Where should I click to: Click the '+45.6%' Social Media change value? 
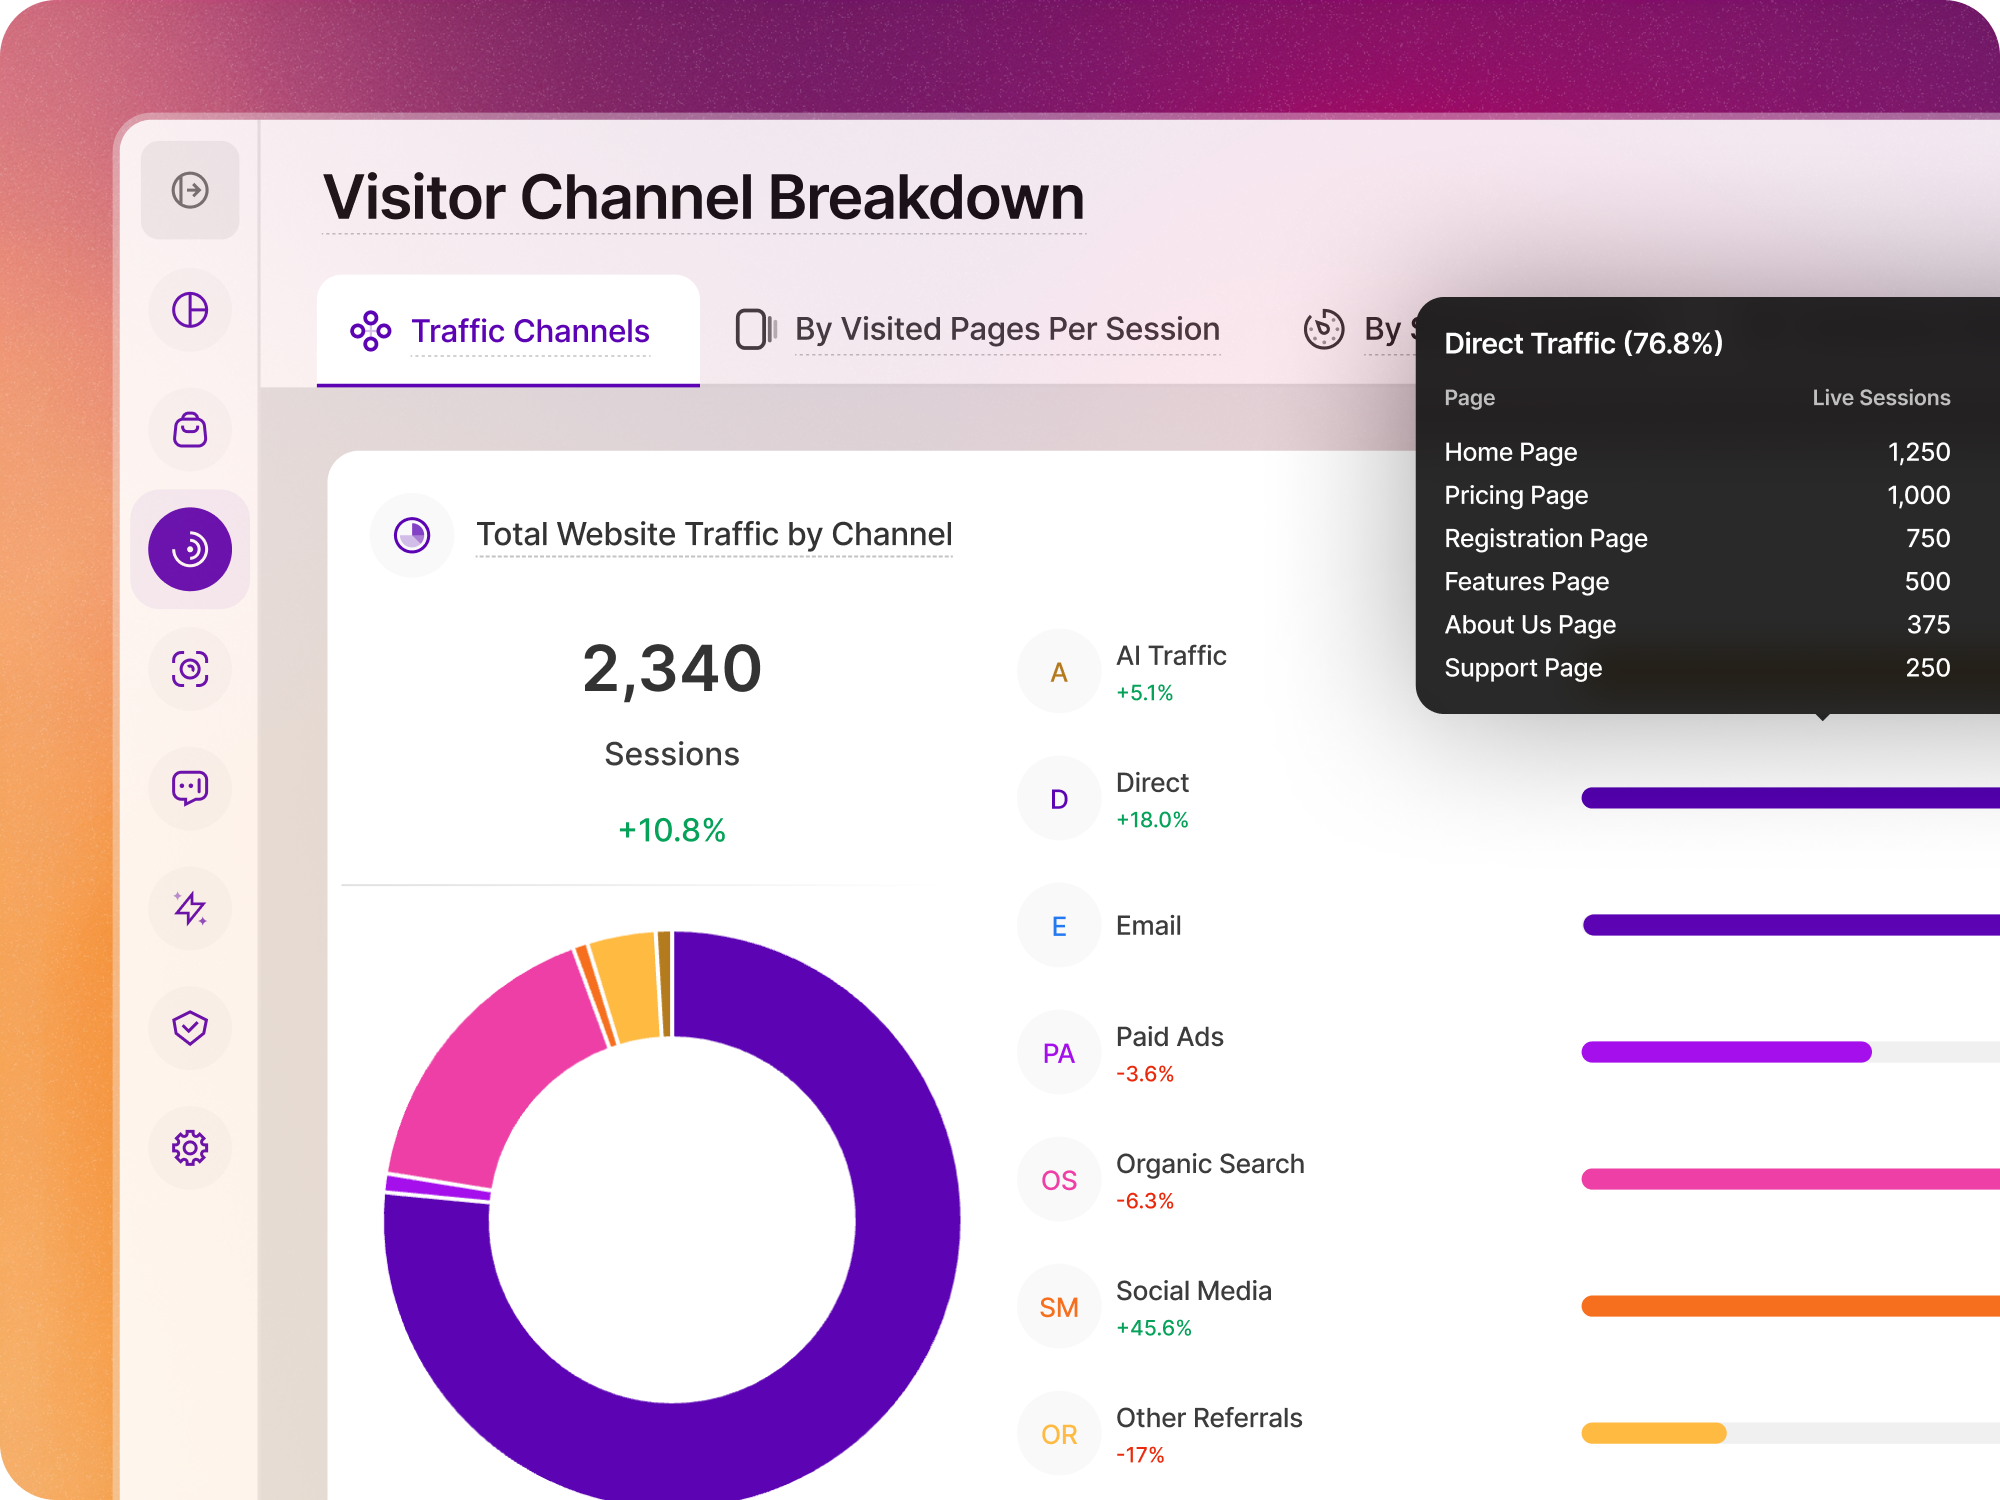point(1154,1328)
